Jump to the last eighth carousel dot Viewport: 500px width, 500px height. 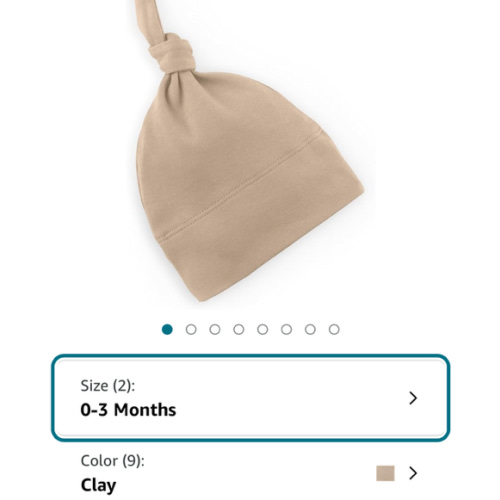[334, 329]
